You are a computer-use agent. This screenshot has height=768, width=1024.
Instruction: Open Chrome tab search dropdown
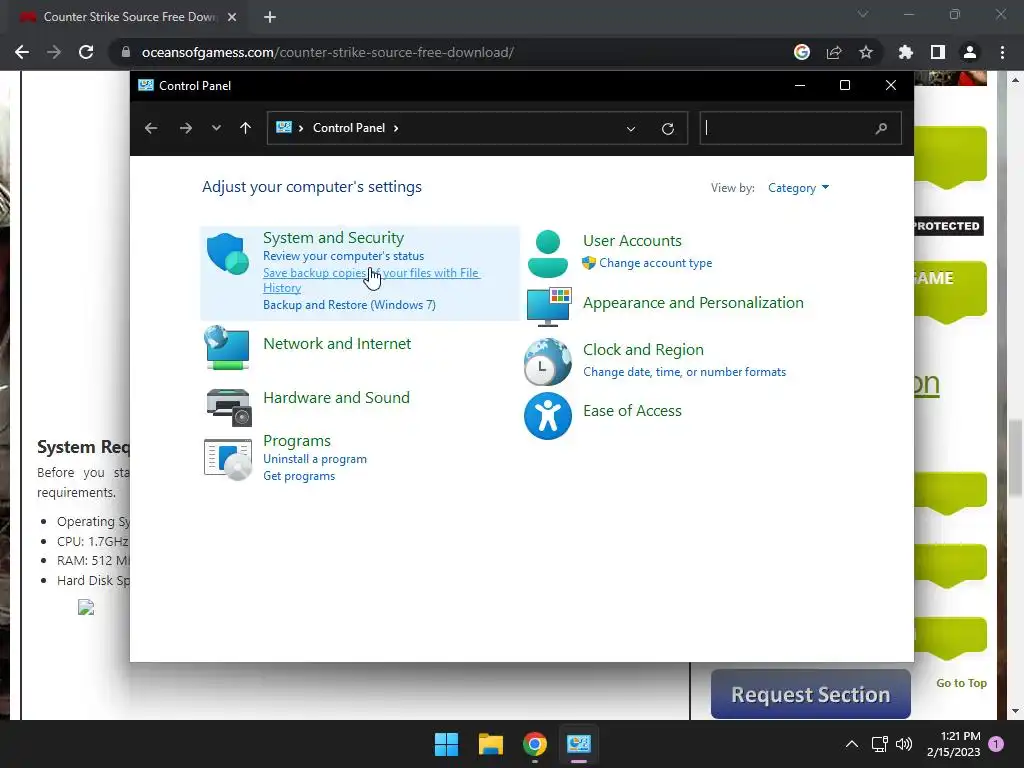(x=863, y=14)
